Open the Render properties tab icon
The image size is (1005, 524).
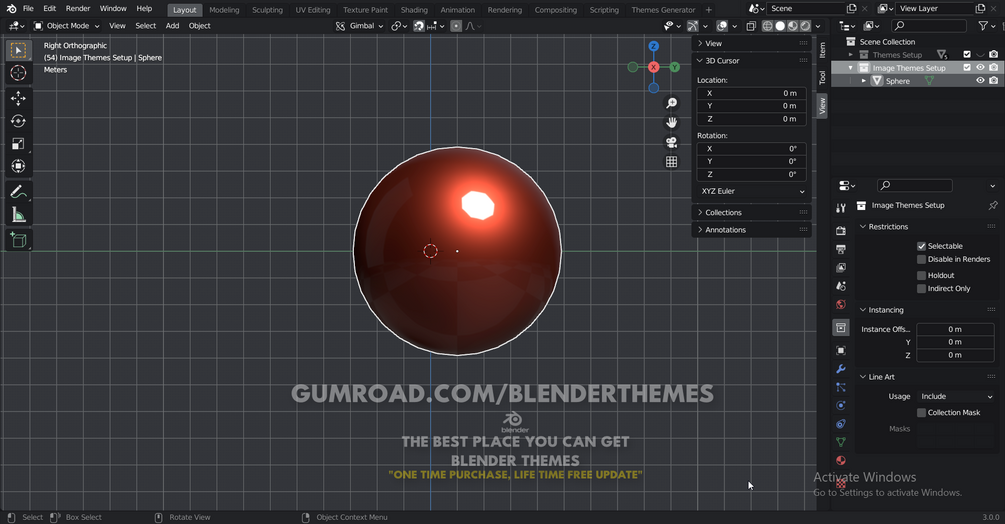(841, 231)
